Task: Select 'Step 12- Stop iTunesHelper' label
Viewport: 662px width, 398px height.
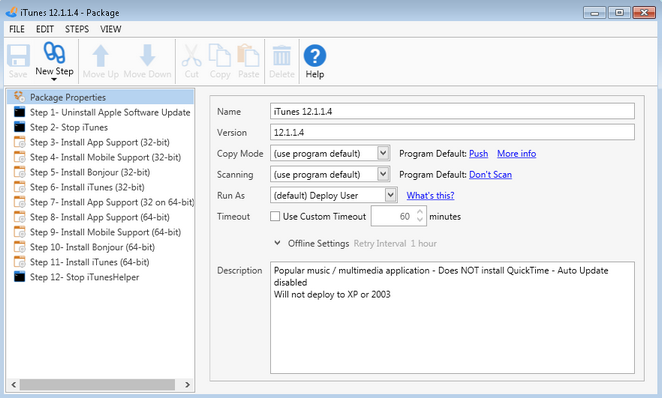Action: [x=84, y=277]
